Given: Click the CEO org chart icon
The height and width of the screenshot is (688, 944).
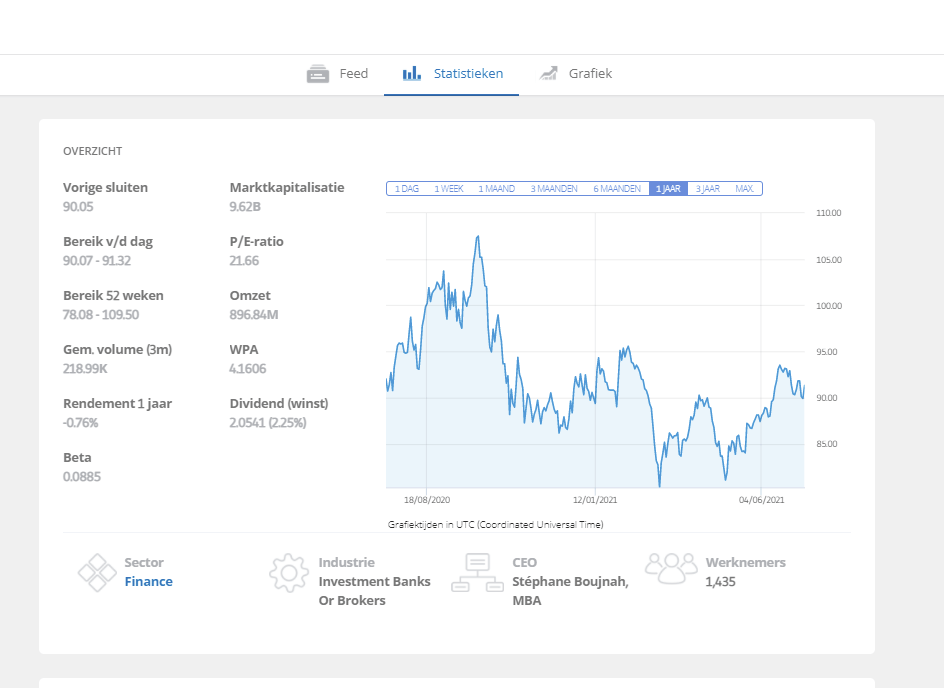Looking at the screenshot, I should click(x=477, y=572).
